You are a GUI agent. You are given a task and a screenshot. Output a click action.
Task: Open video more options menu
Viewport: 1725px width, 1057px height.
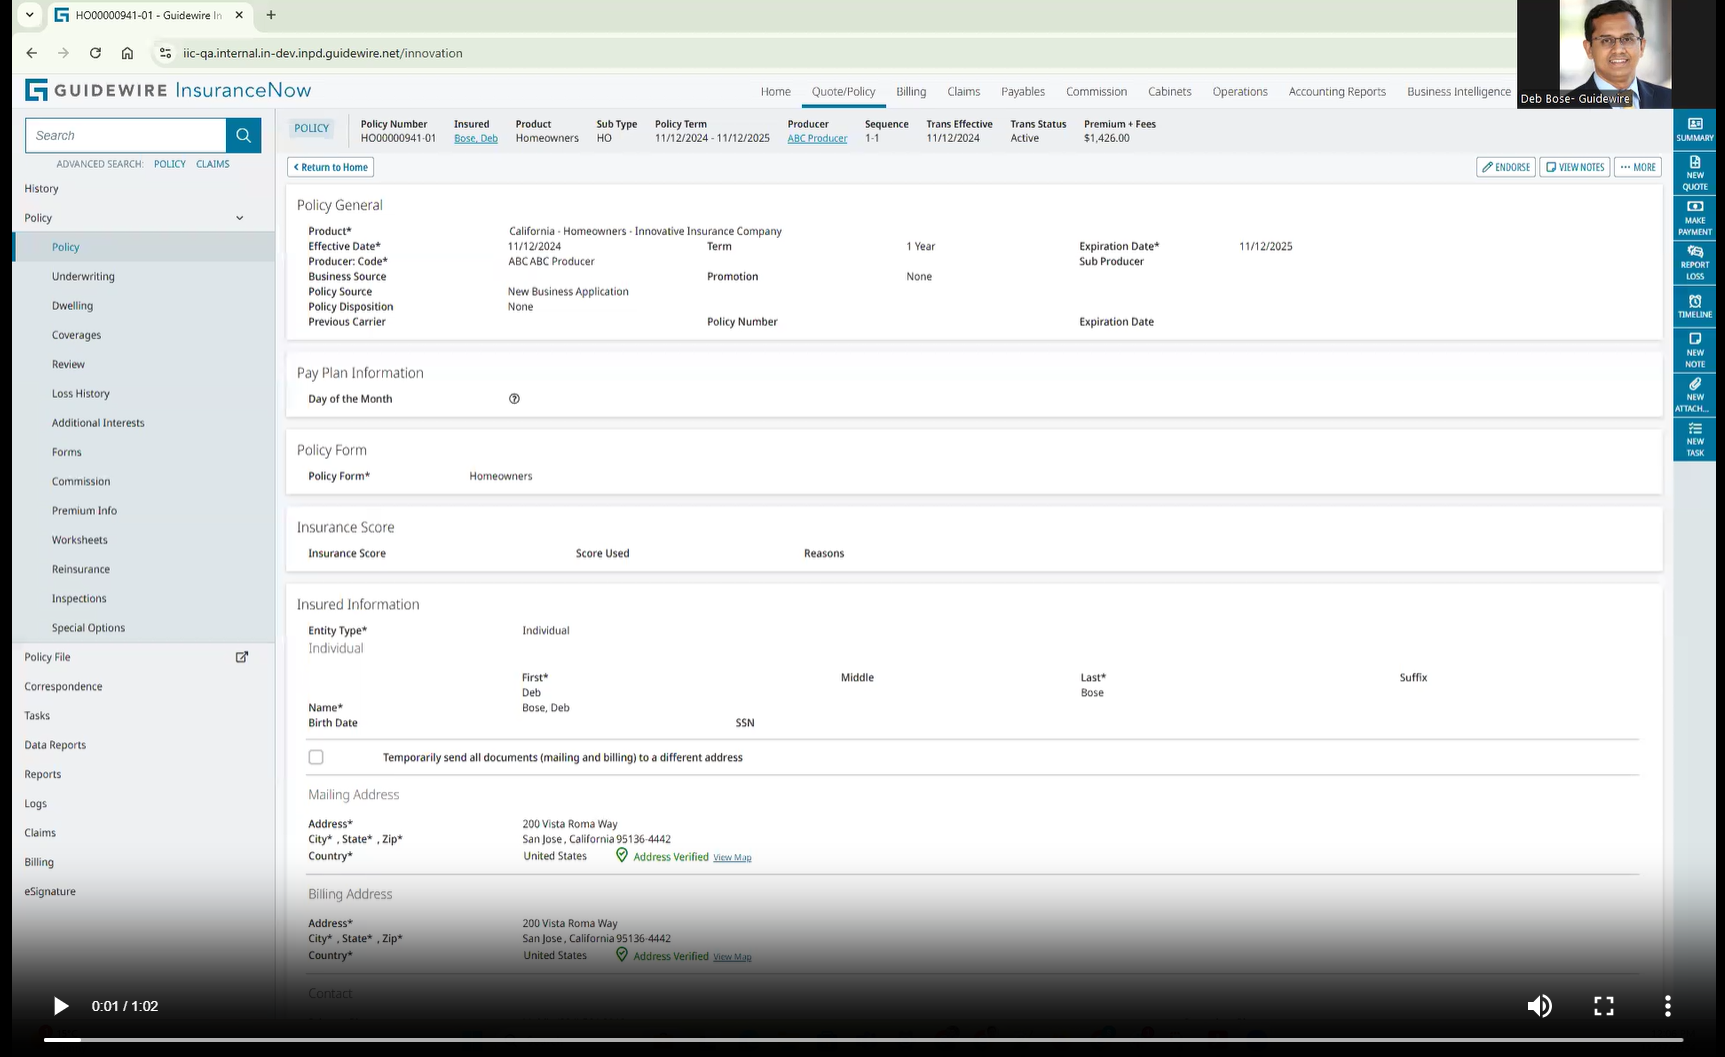[1667, 1006]
